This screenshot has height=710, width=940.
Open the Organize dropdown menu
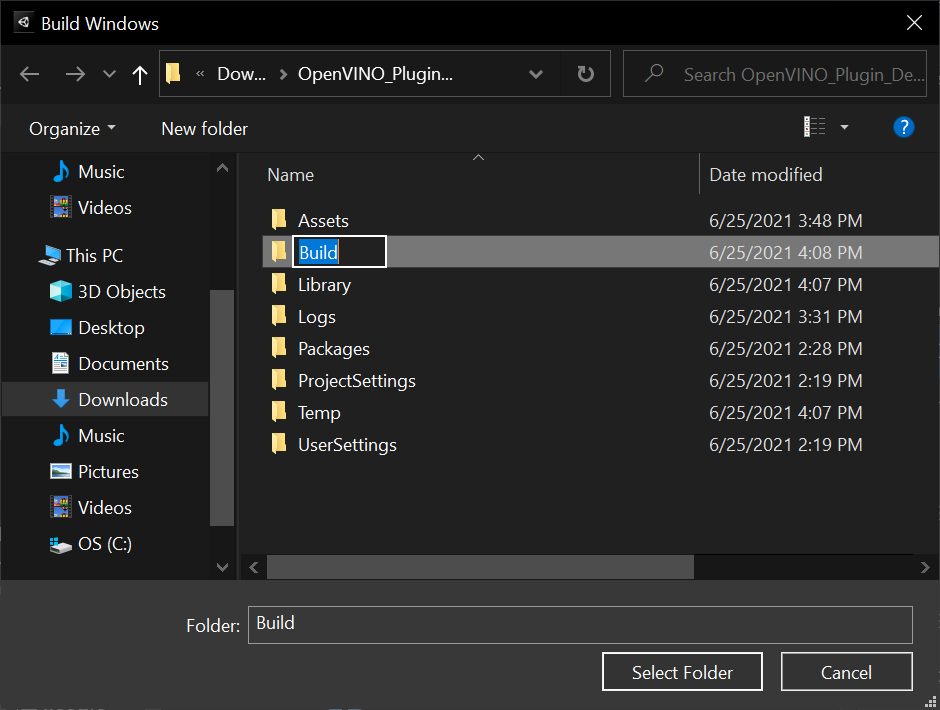[x=72, y=129]
